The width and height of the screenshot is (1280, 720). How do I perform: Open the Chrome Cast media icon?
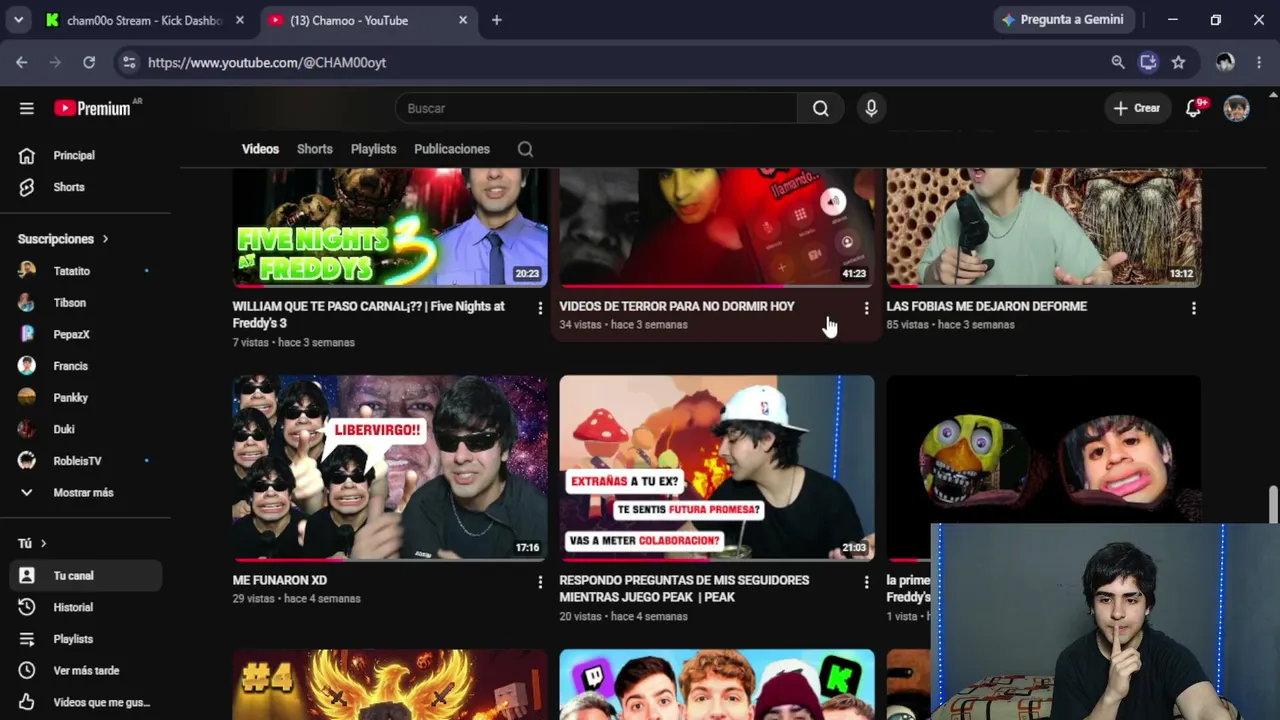pyautogui.click(x=1148, y=62)
